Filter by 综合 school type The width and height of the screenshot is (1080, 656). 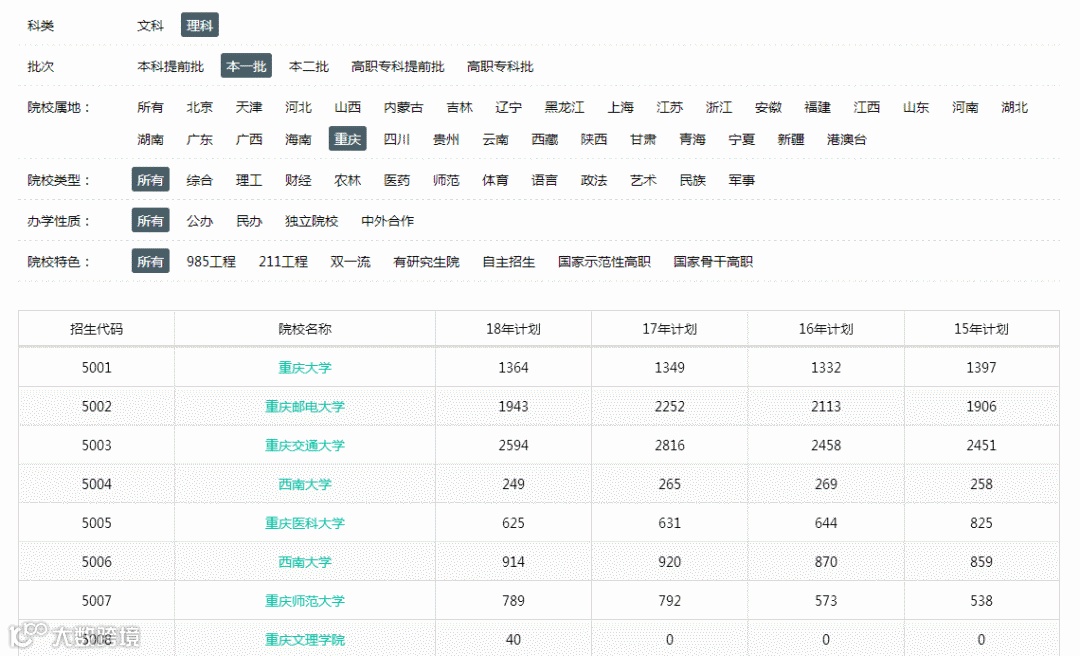[x=200, y=180]
